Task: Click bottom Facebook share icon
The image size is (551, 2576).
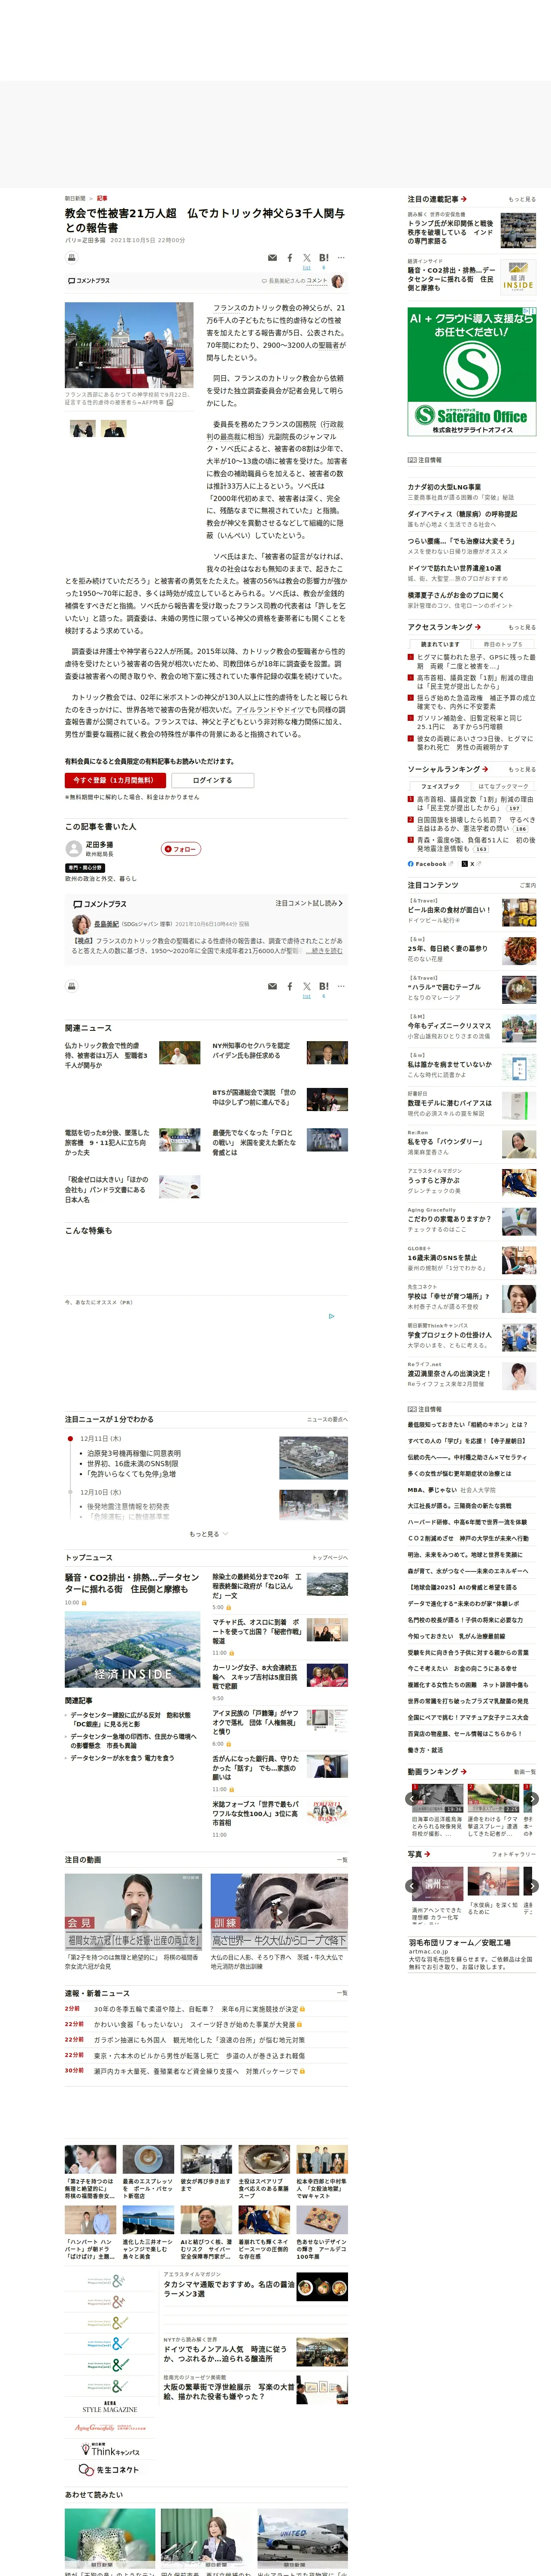Action: [290, 986]
